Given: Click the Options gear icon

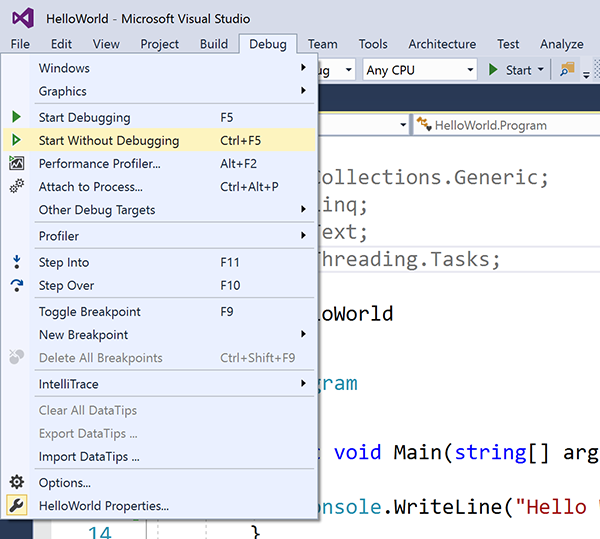Looking at the screenshot, I should tap(16, 482).
